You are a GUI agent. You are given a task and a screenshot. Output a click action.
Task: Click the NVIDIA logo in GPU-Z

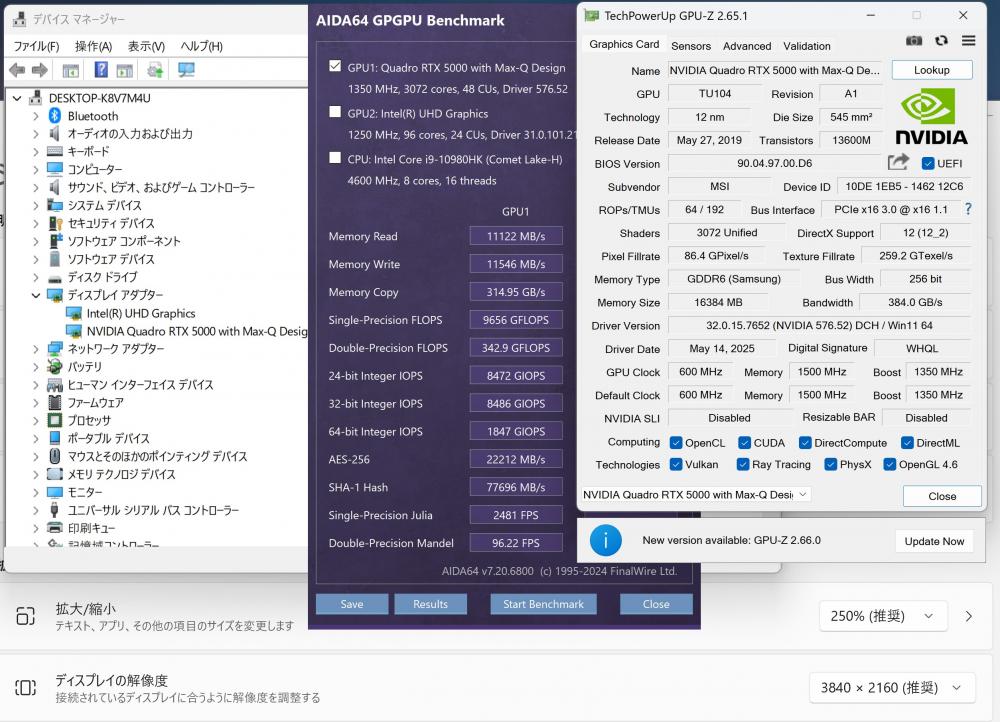pyautogui.click(x=931, y=117)
